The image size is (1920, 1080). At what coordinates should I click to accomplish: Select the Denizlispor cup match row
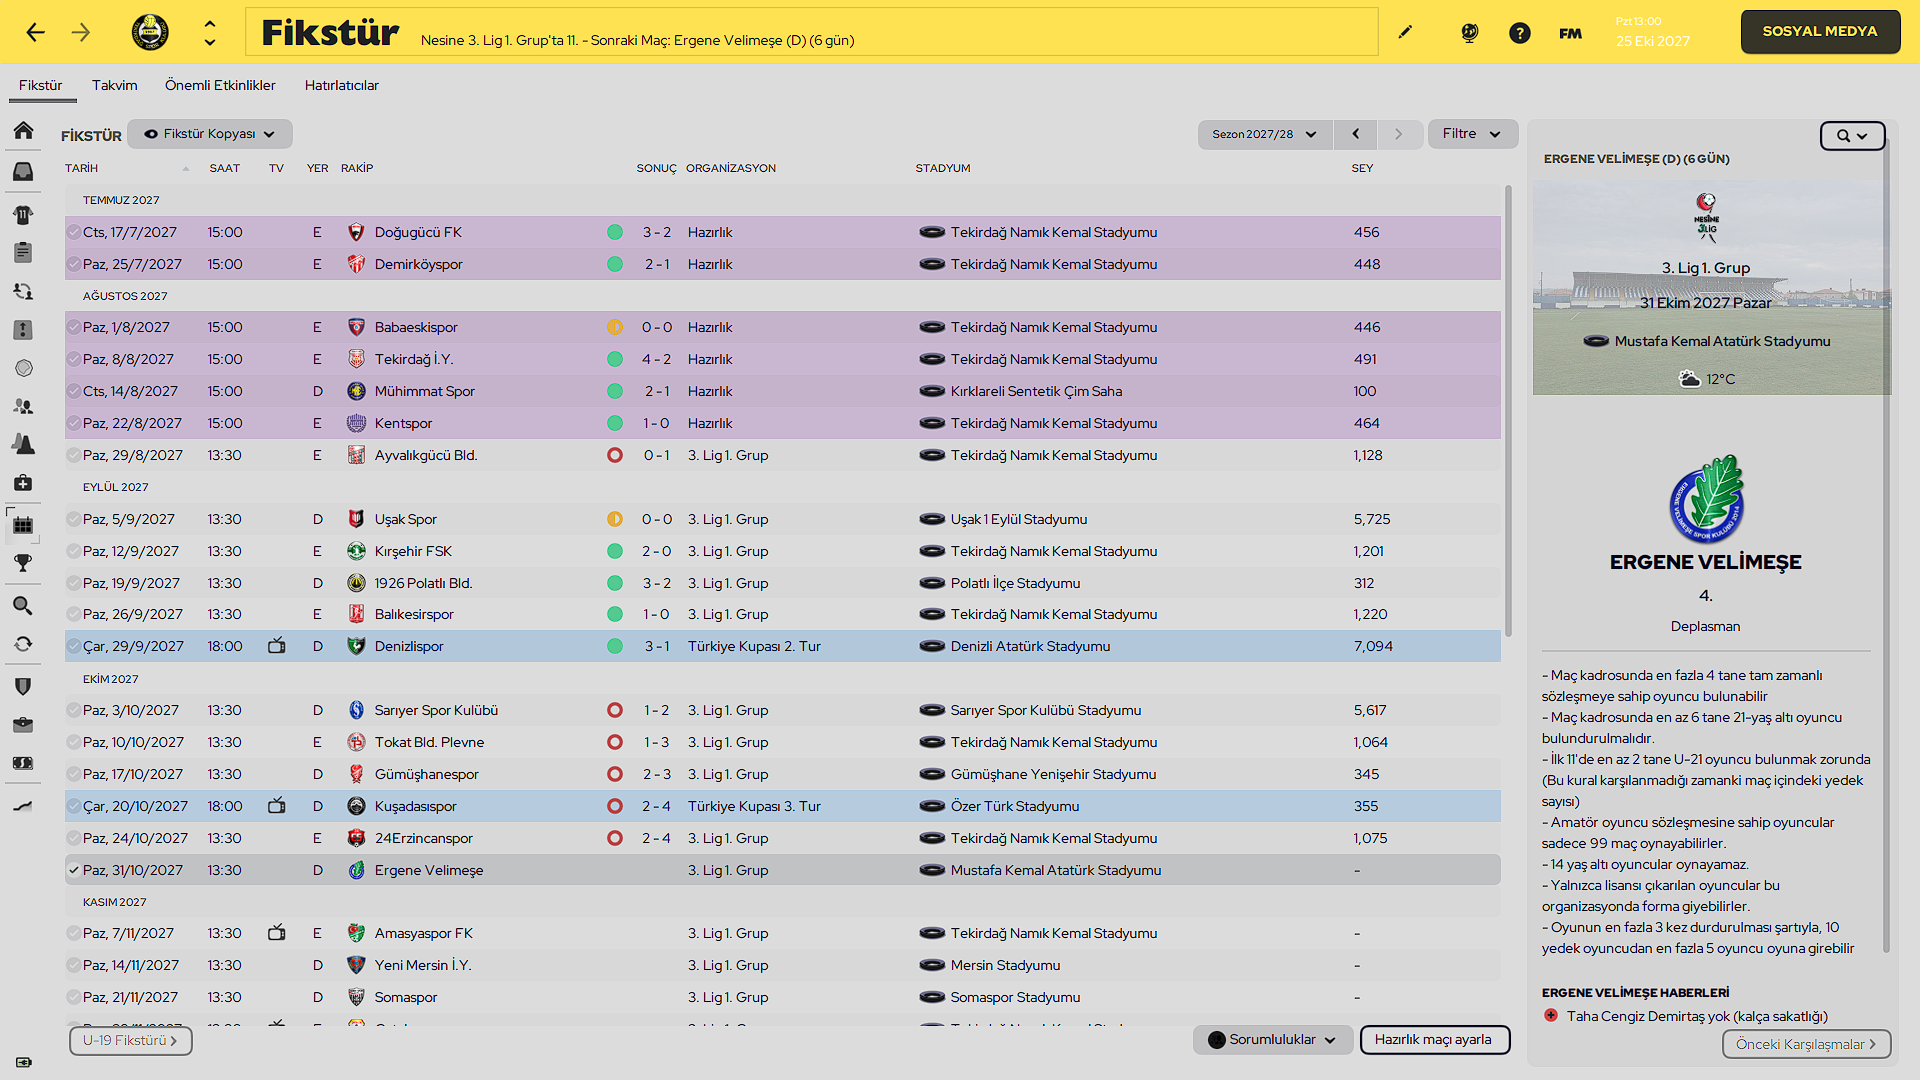click(783, 646)
